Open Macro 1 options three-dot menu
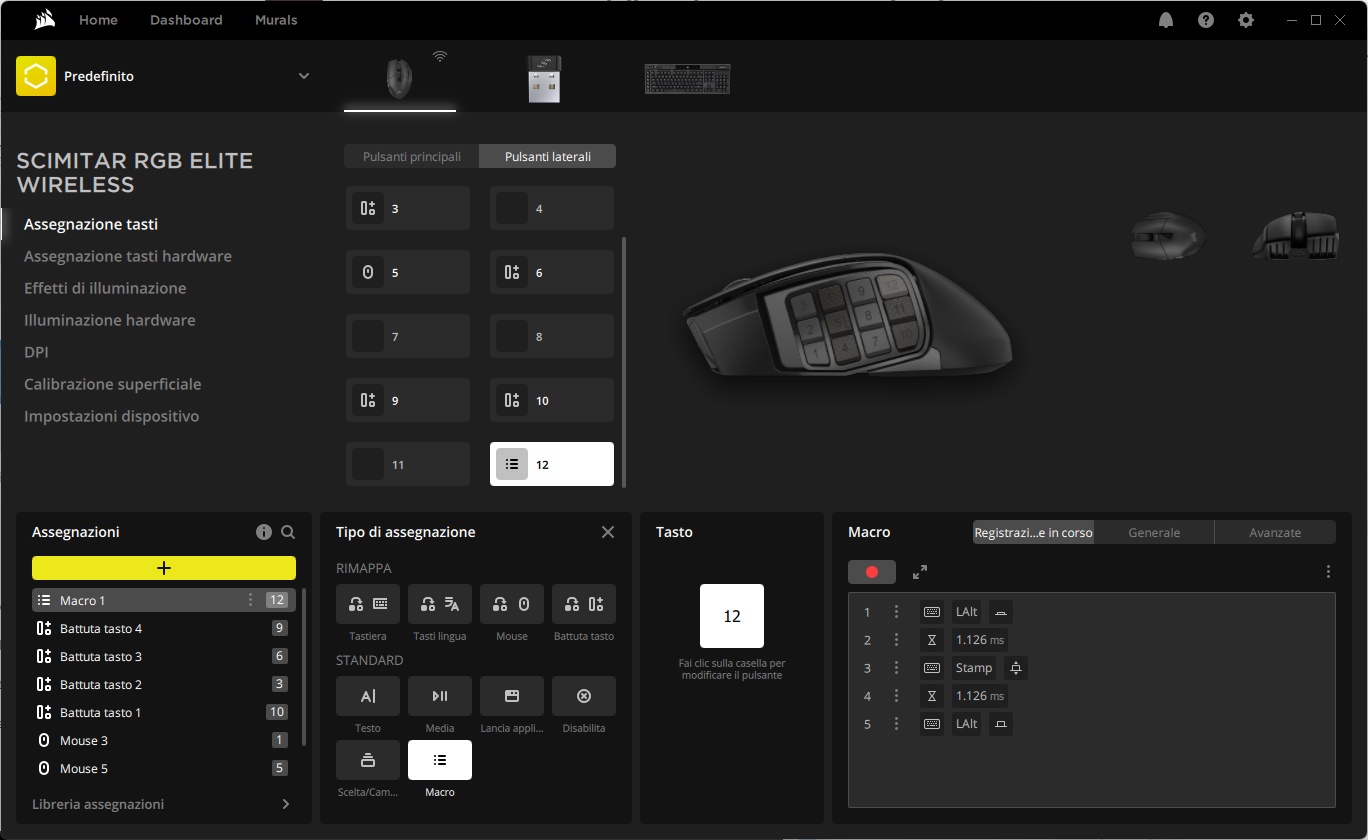The image size is (1368, 840). [x=250, y=600]
